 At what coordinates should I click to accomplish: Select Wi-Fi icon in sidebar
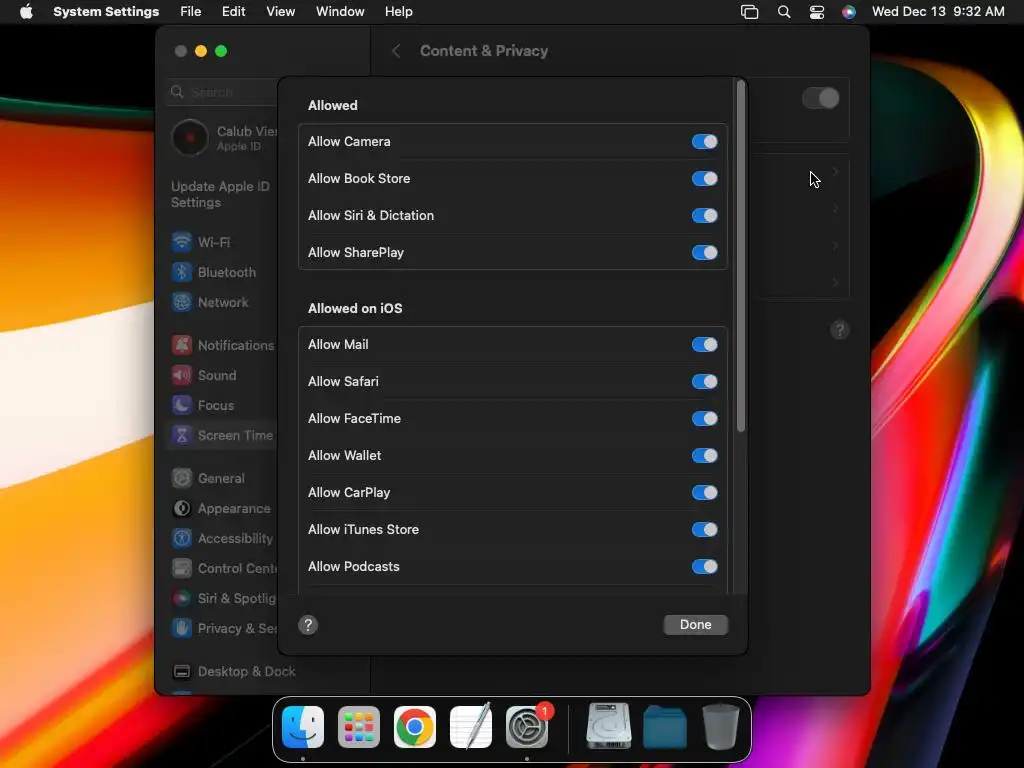[x=182, y=242]
